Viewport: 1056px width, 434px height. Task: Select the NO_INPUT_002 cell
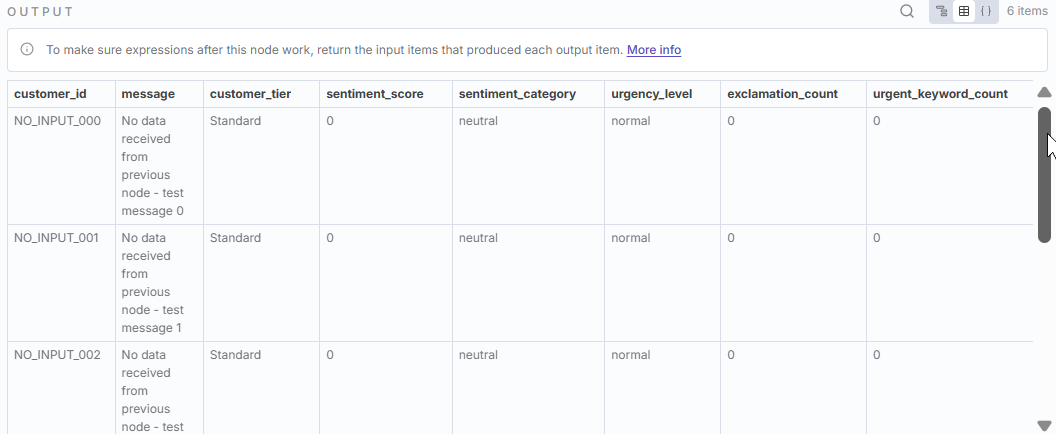tap(57, 355)
